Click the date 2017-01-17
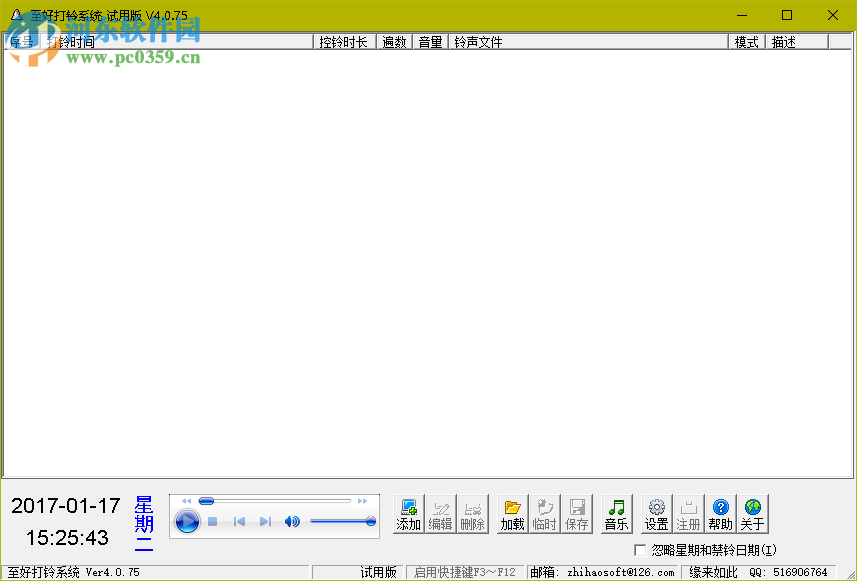Image resolution: width=857 pixels, height=581 pixels. 66,506
